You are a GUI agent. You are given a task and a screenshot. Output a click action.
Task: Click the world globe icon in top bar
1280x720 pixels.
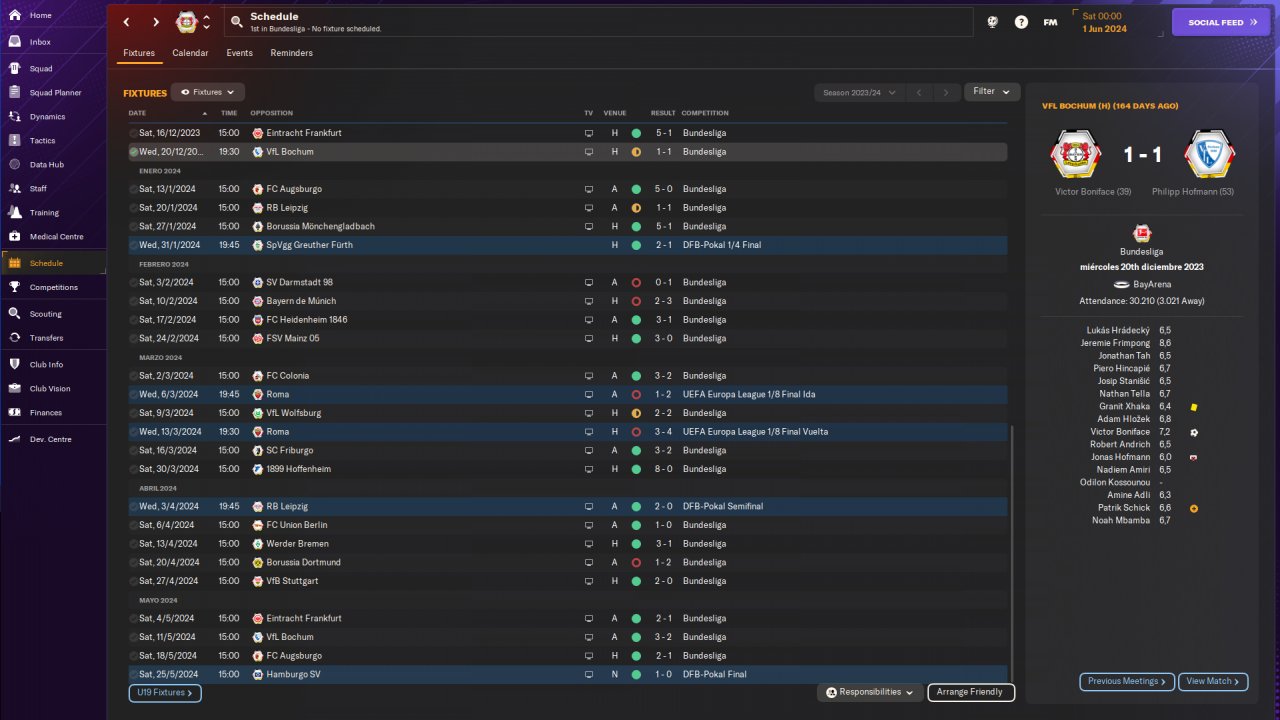point(992,22)
